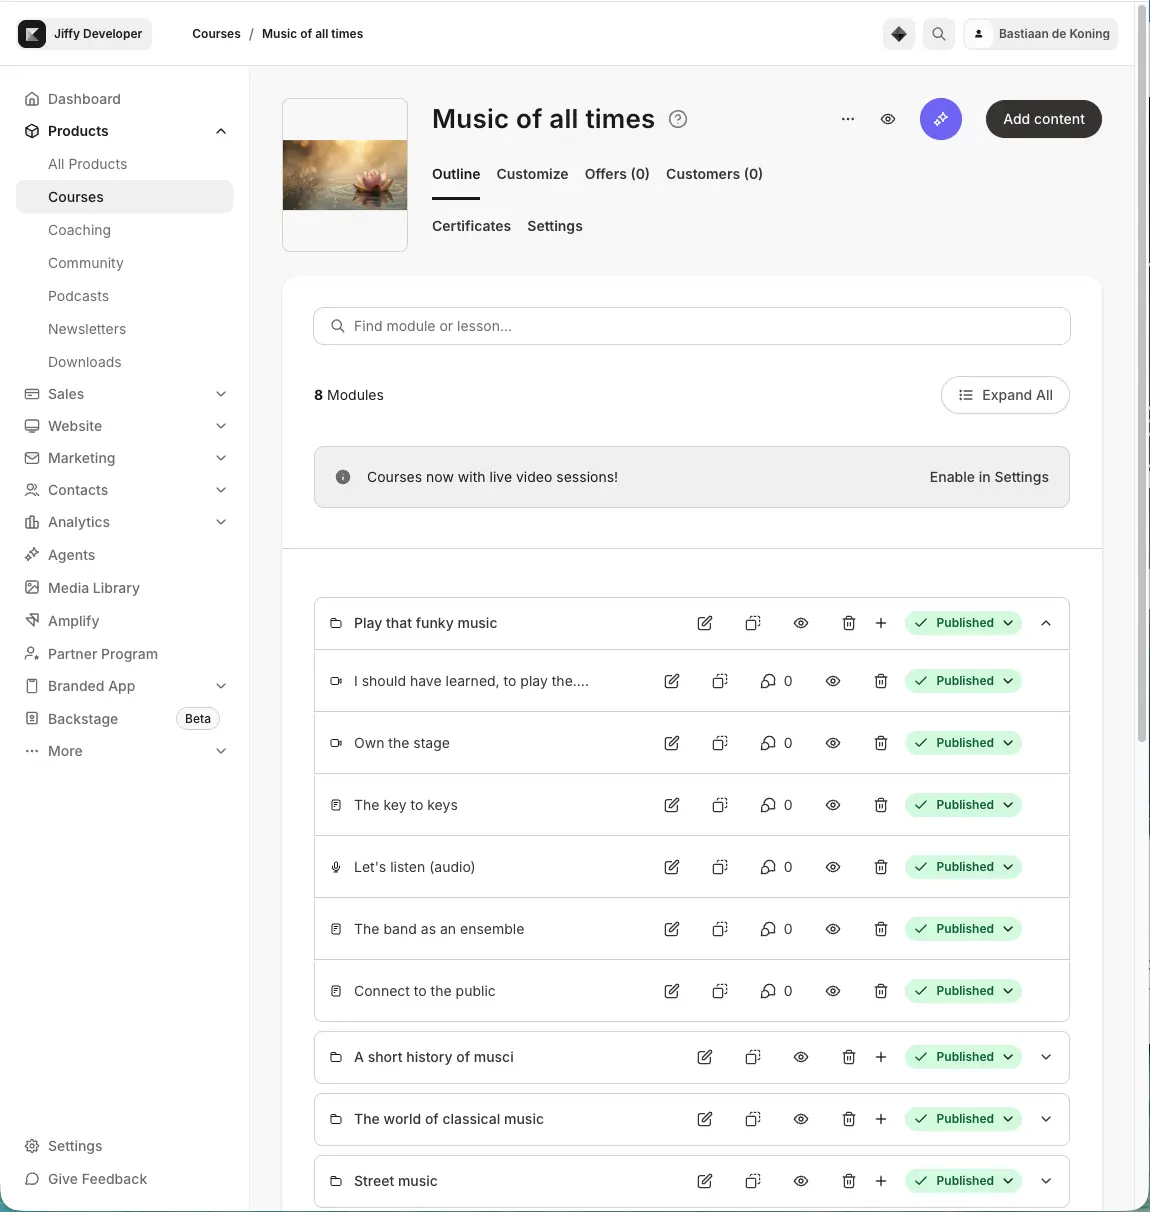The width and height of the screenshot is (1150, 1212).
Task: Click the purple AI sparkle button
Action: tap(940, 119)
